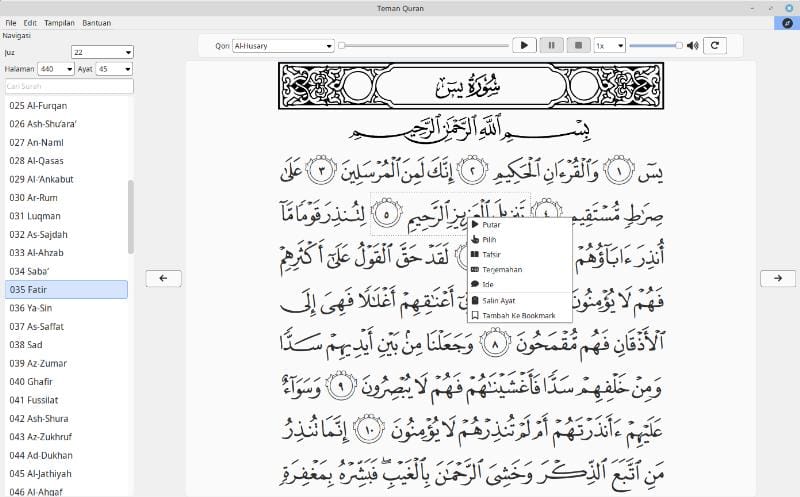Start audio with the Play button
This screenshot has width=800, height=497.
tap(524, 45)
